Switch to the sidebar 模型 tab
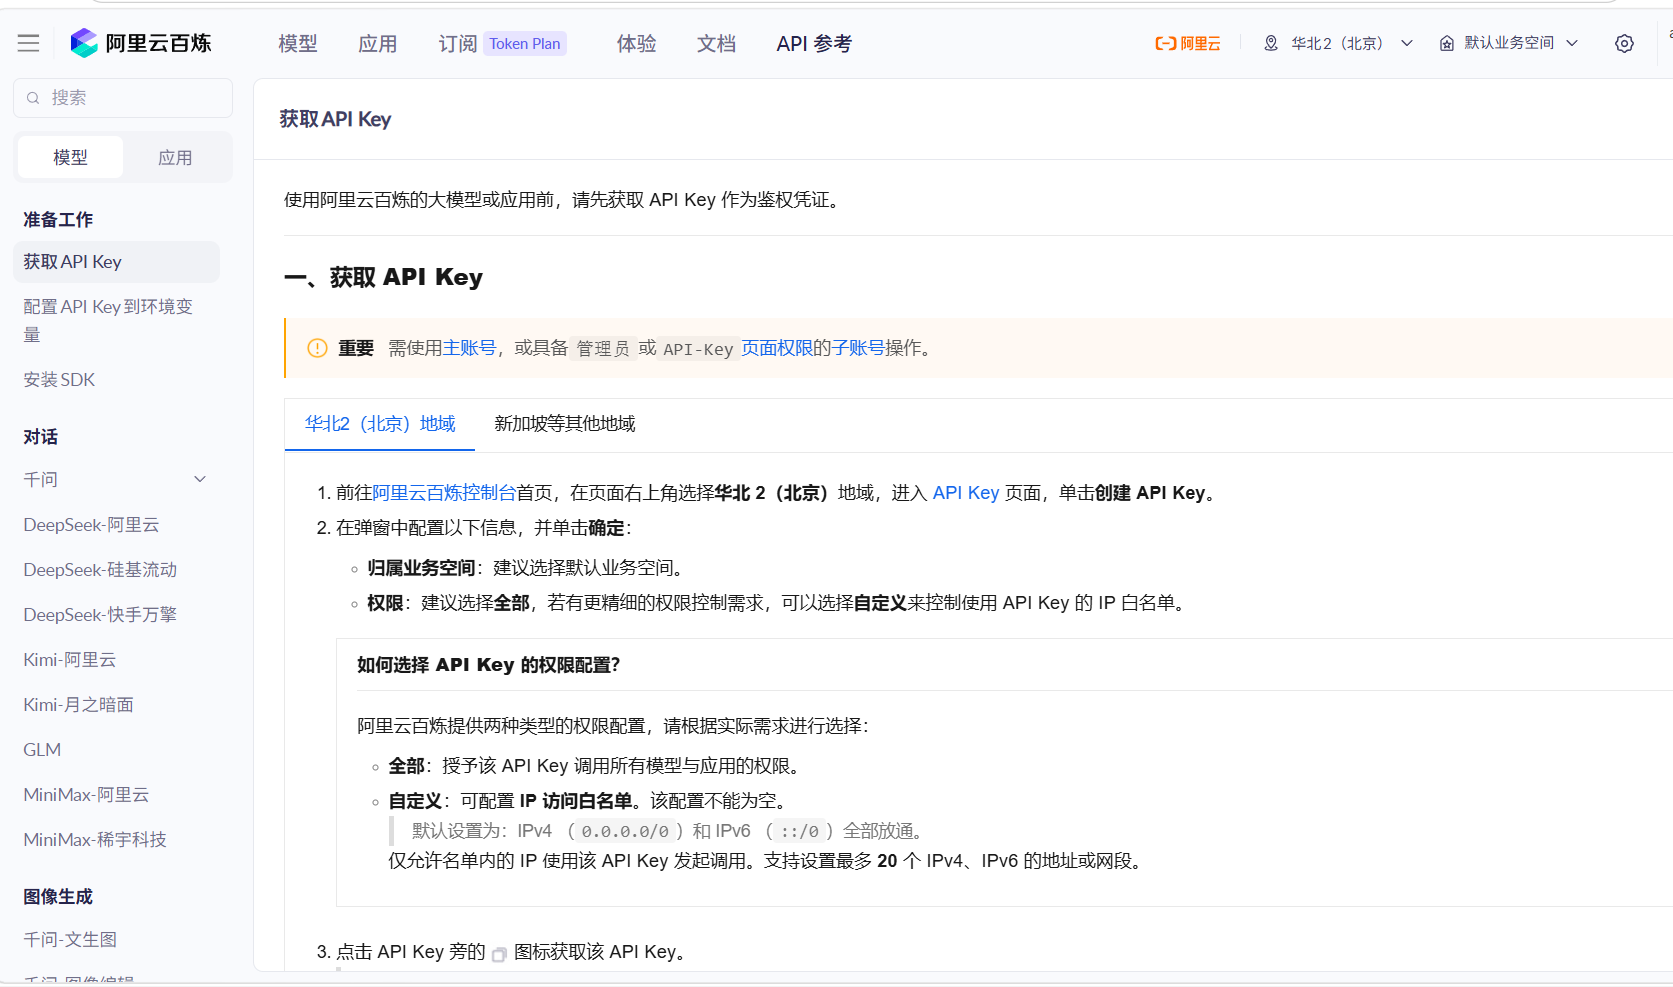Screen dimensions: 1673x987 (70, 157)
